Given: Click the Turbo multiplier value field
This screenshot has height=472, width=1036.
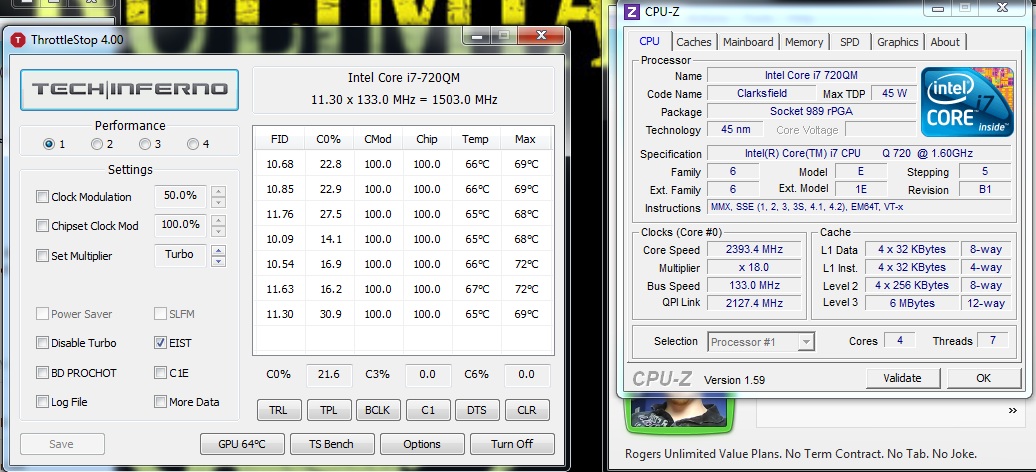Looking at the screenshot, I should tap(180, 256).
